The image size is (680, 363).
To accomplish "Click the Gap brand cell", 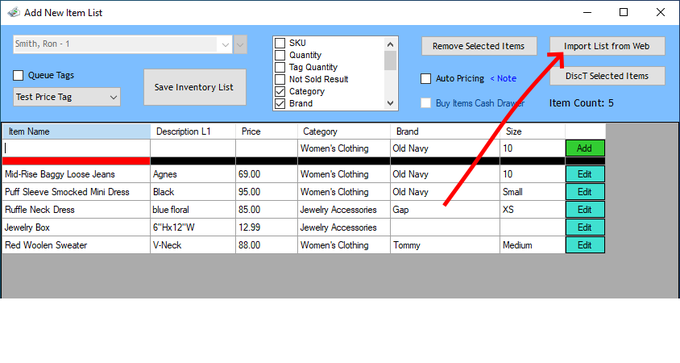I will 445,210.
